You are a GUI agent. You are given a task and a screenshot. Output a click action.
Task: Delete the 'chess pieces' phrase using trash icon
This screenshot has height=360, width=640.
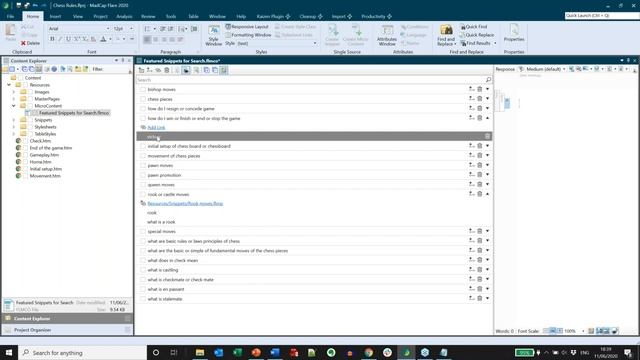click(480, 99)
